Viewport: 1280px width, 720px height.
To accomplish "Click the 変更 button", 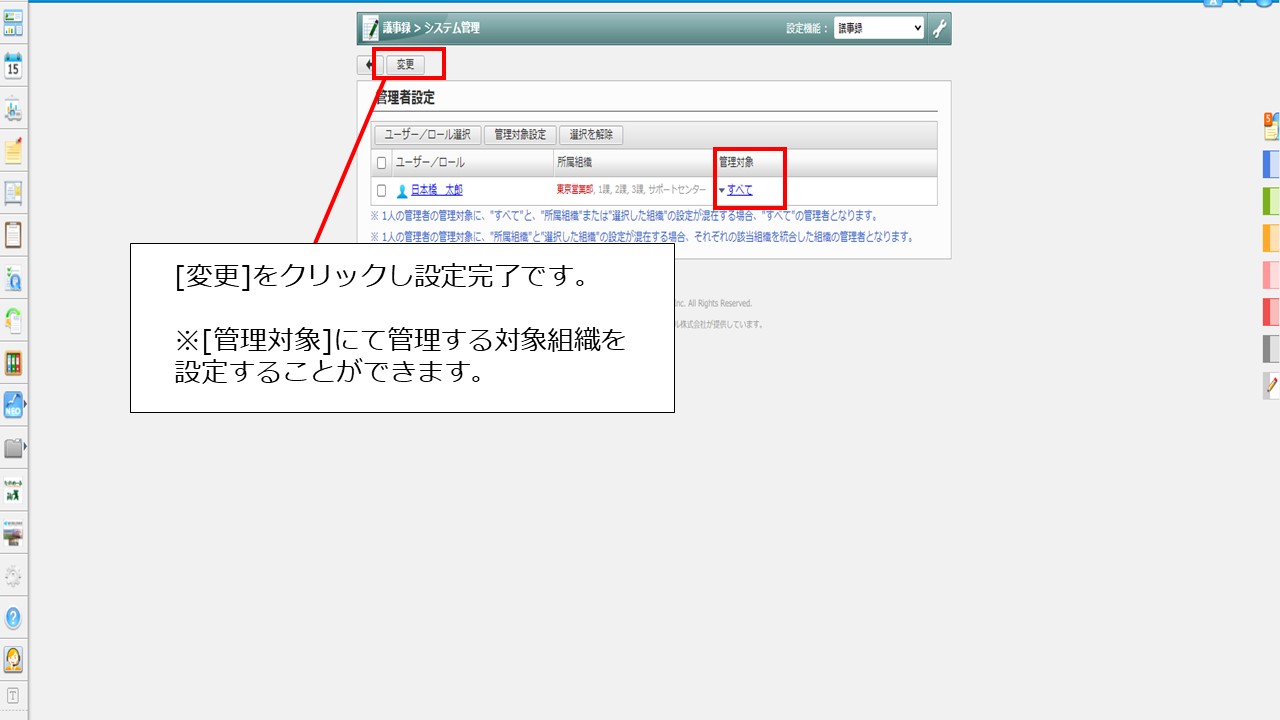I will [x=405, y=65].
